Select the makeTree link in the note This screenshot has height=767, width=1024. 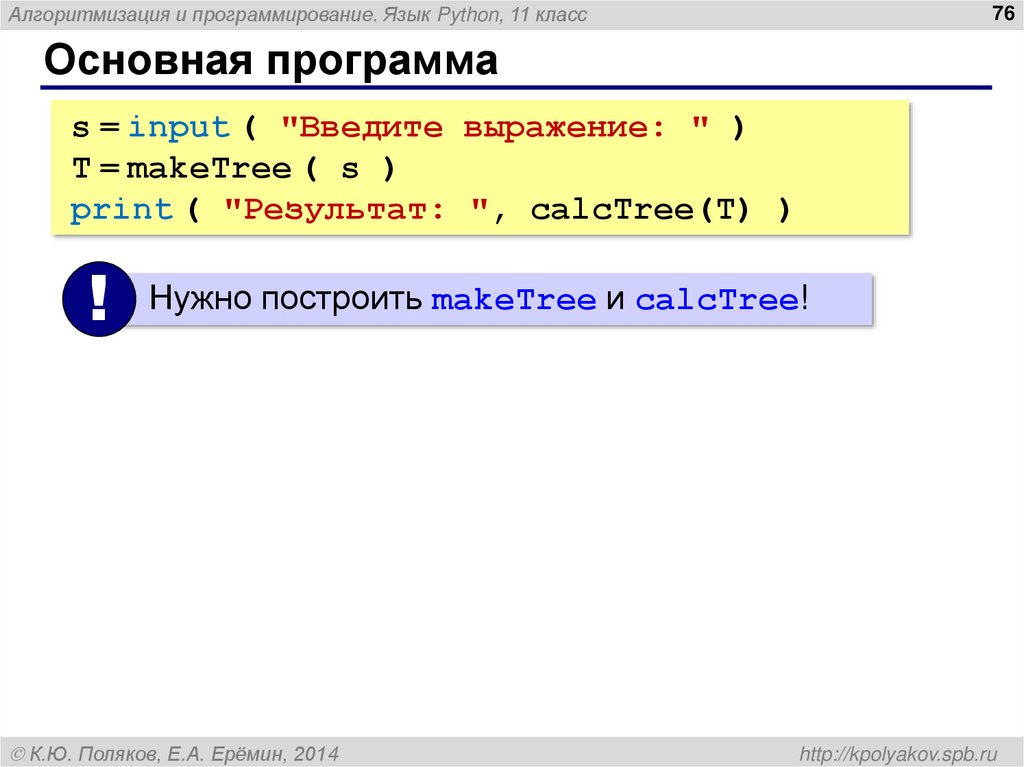click(x=514, y=297)
